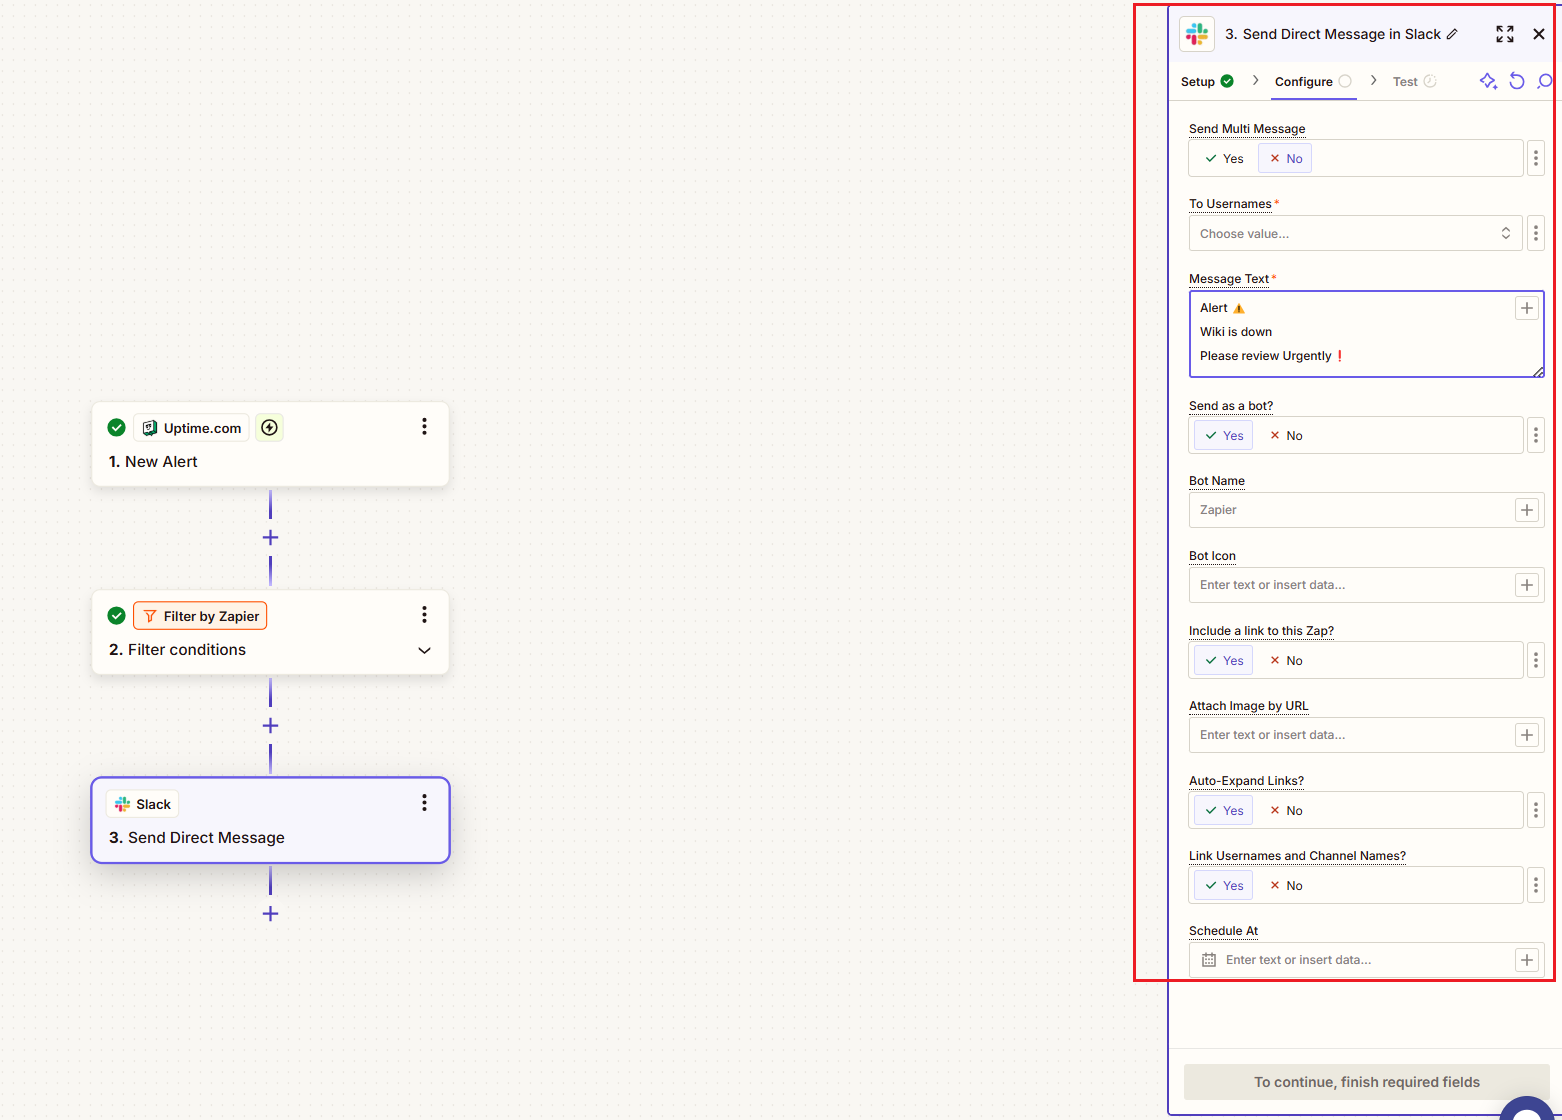1562x1120 pixels.
Task: Open options menu for Filter conditions step
Action: (424, 614)
